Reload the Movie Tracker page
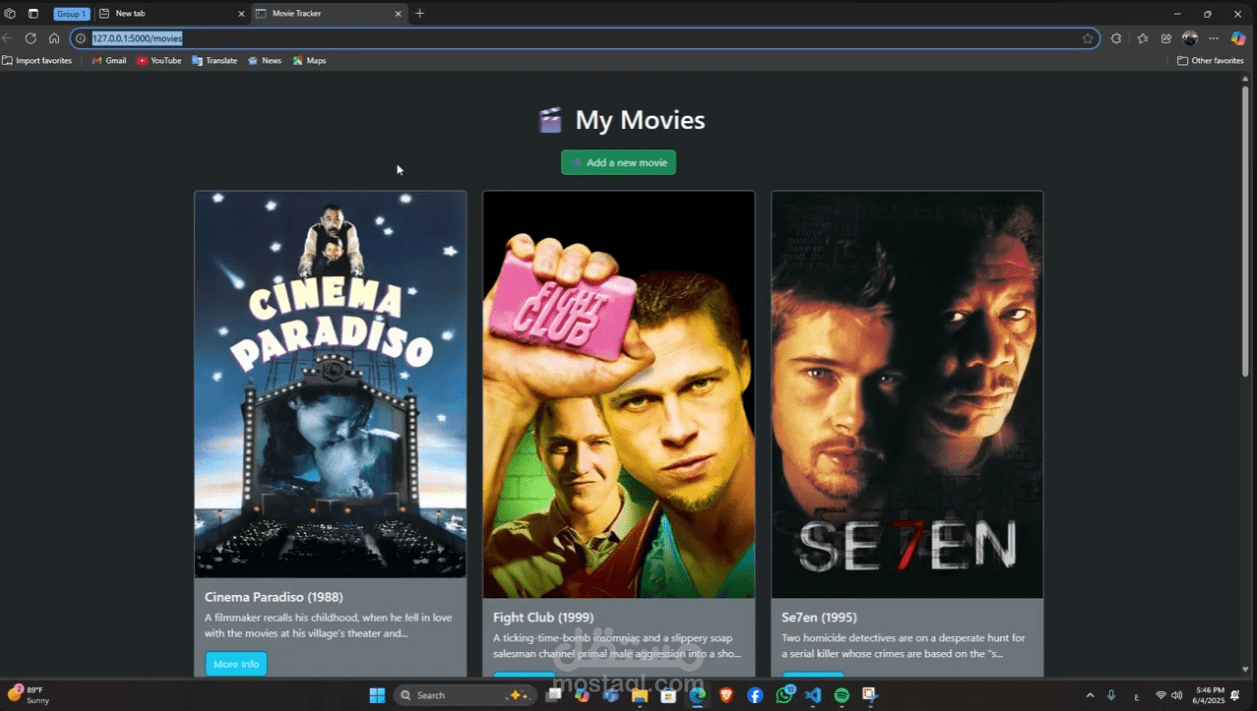Viewport: 1257px width, 711px height. (x=31, y=38)
